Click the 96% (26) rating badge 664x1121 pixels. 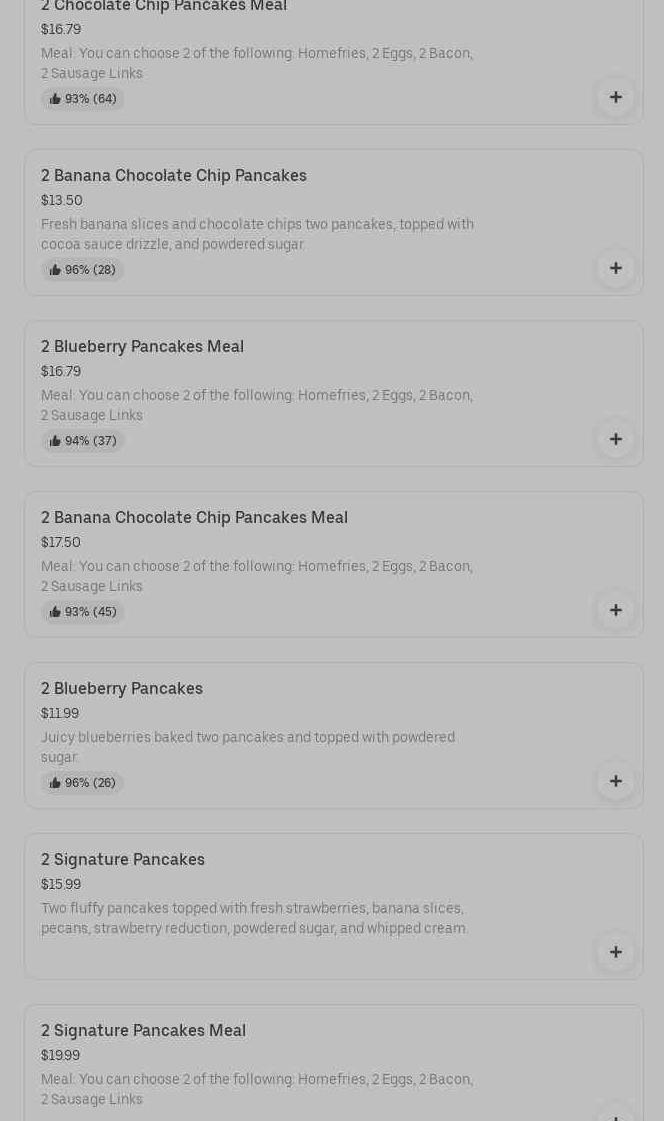[83, 783]
